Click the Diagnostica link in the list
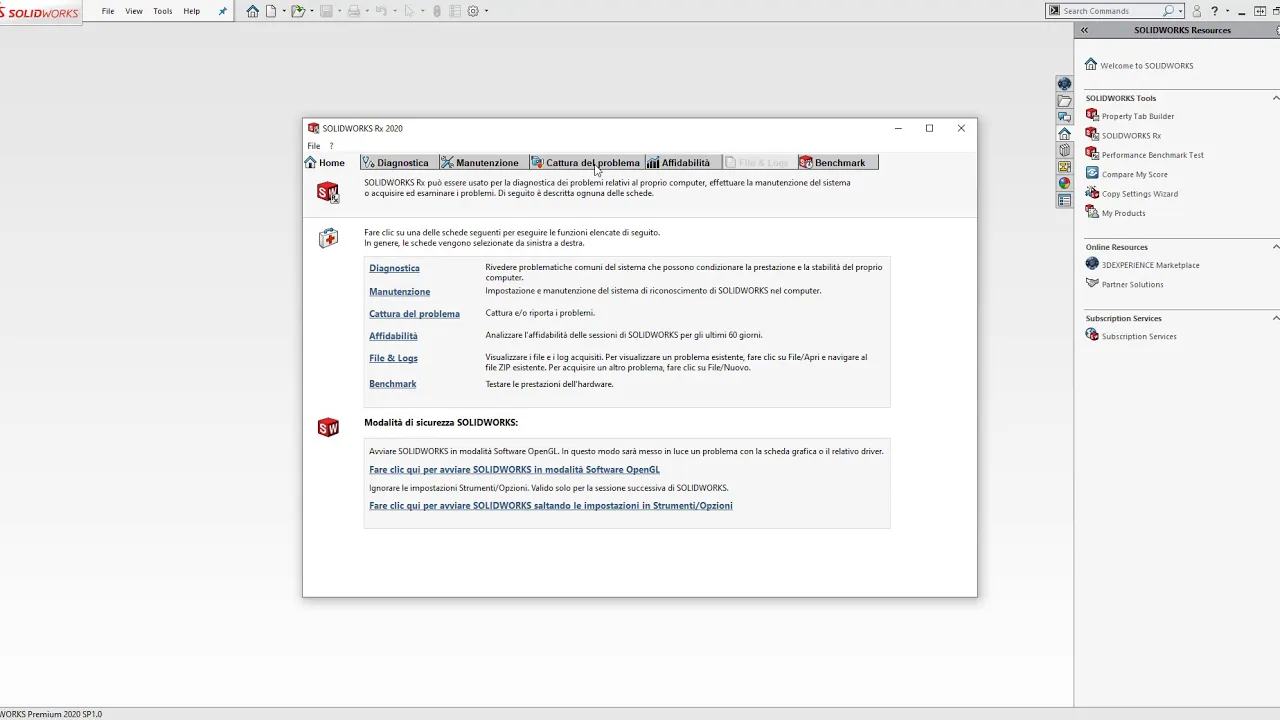 [394, 268]
